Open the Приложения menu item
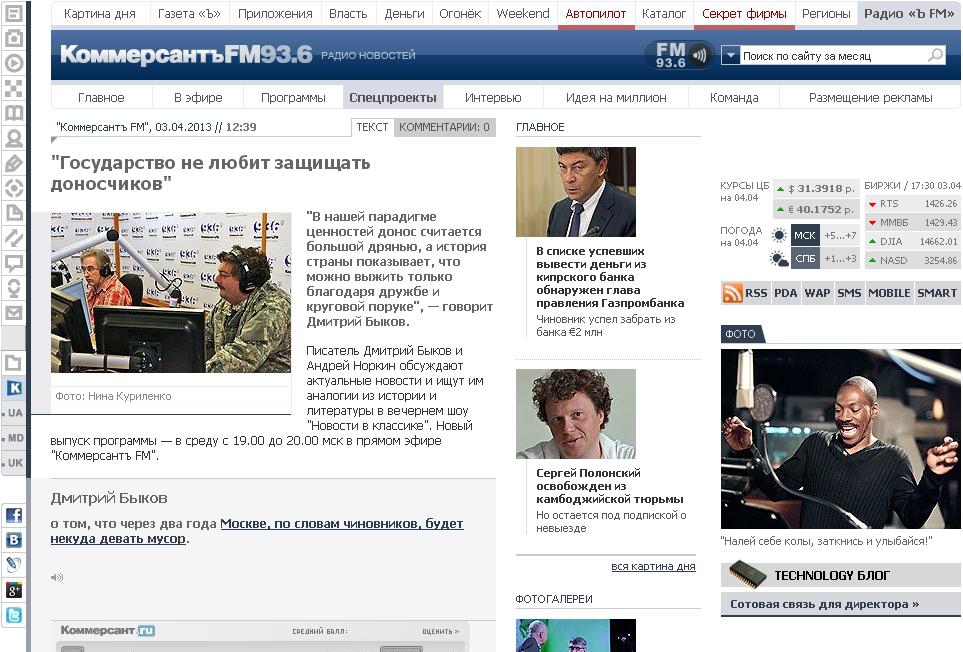This screenshot has height=652, width=963. (x=275, y=14)
